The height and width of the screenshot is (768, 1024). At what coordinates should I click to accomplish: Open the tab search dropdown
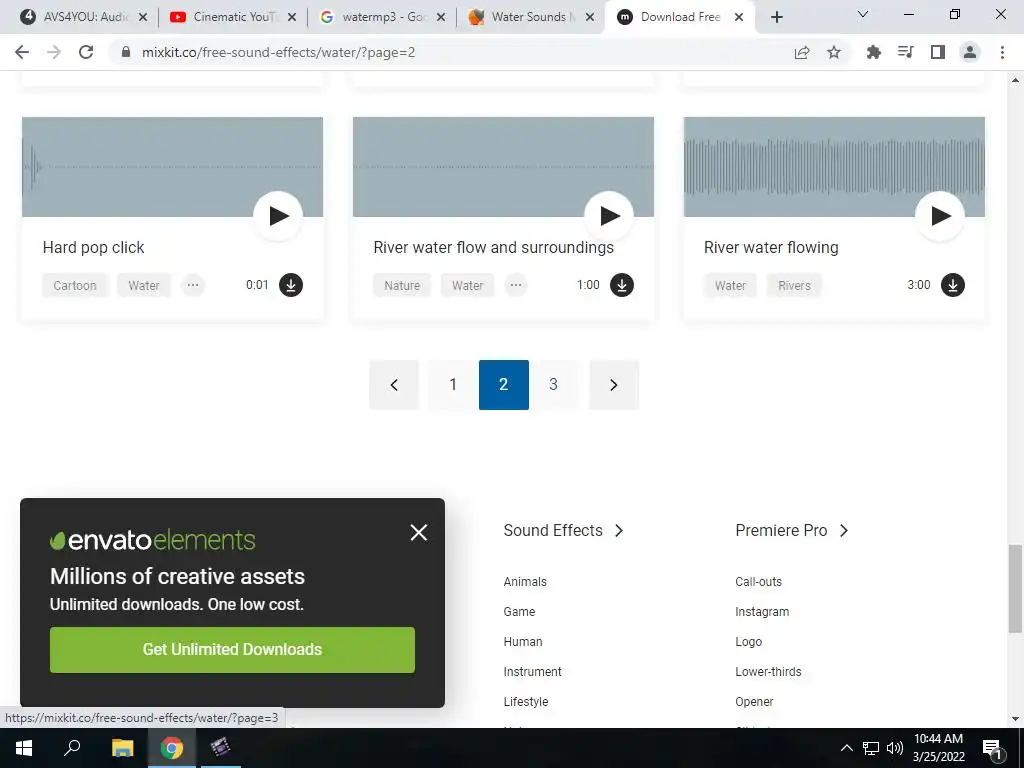point(863,14)
